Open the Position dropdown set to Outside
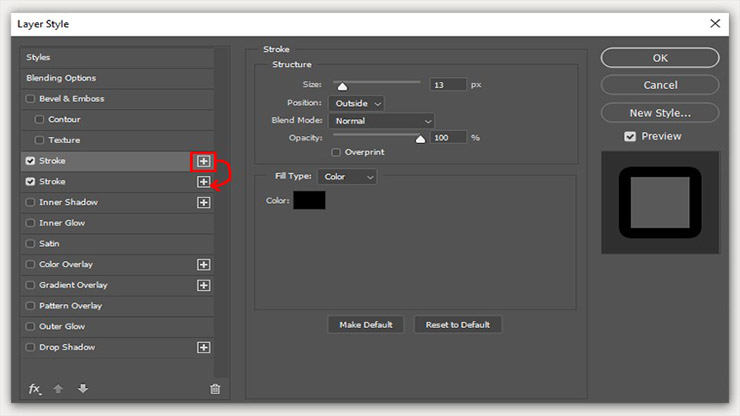This screenshot has width=740, height=416. tap(356, 103)
